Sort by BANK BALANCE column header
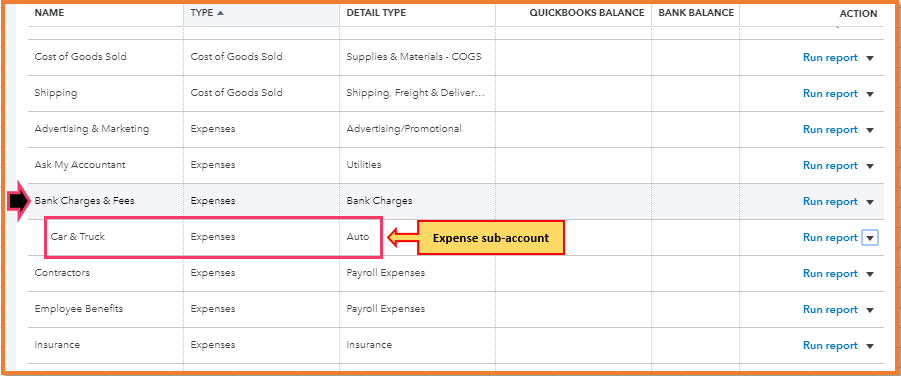The image size is (901, 376). tap(696, 13)
